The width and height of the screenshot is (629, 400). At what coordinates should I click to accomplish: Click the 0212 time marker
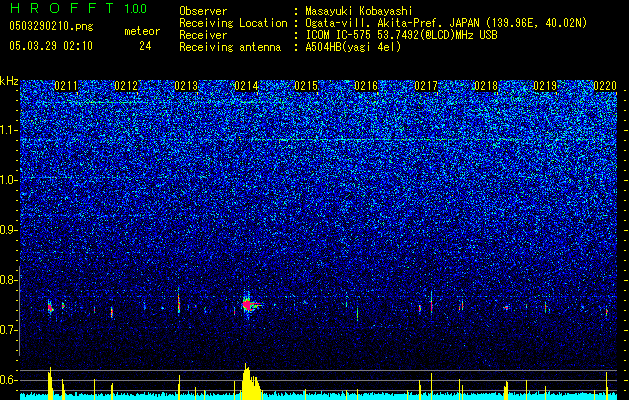126,86
